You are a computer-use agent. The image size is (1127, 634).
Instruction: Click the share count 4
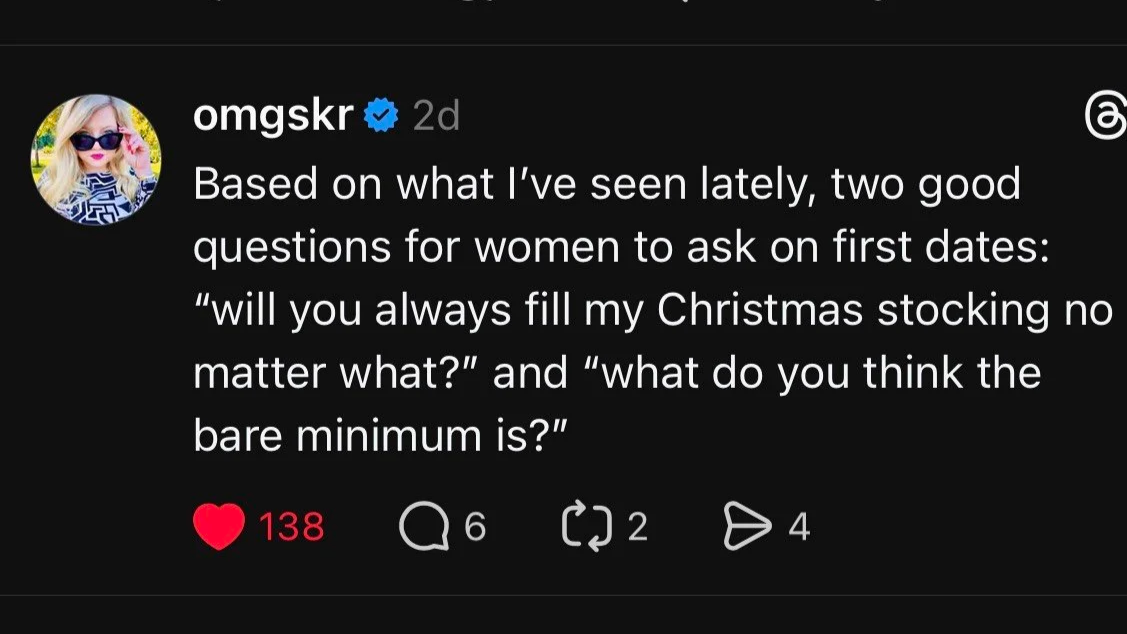point(798,526)
